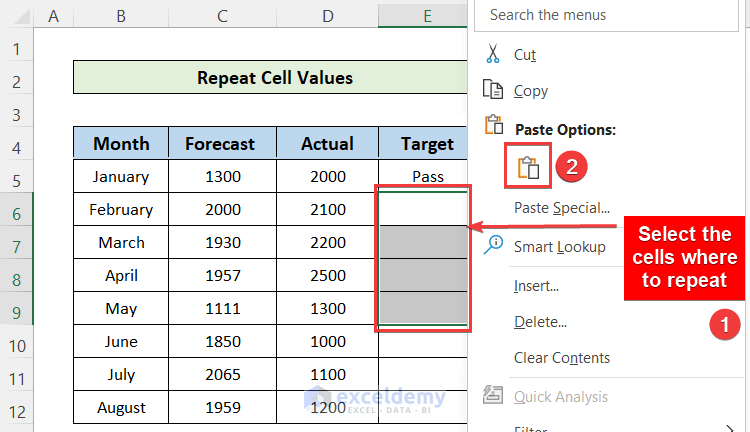Choose Paste Special from context menu
The height and width of the screenshot is (432, 750).
tap(561, 208)
